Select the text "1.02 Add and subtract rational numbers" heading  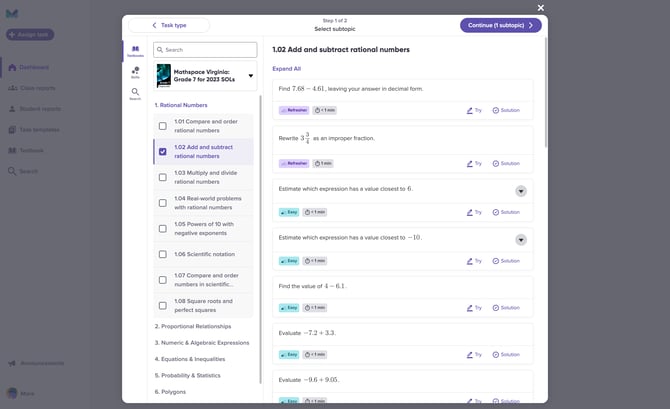[341, 50]
